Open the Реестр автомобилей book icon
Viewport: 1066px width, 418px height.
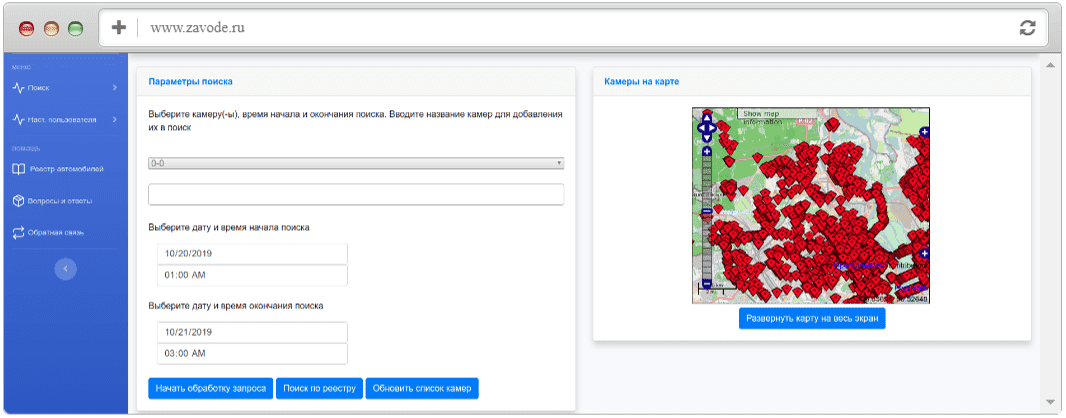[x=18, y=169]
